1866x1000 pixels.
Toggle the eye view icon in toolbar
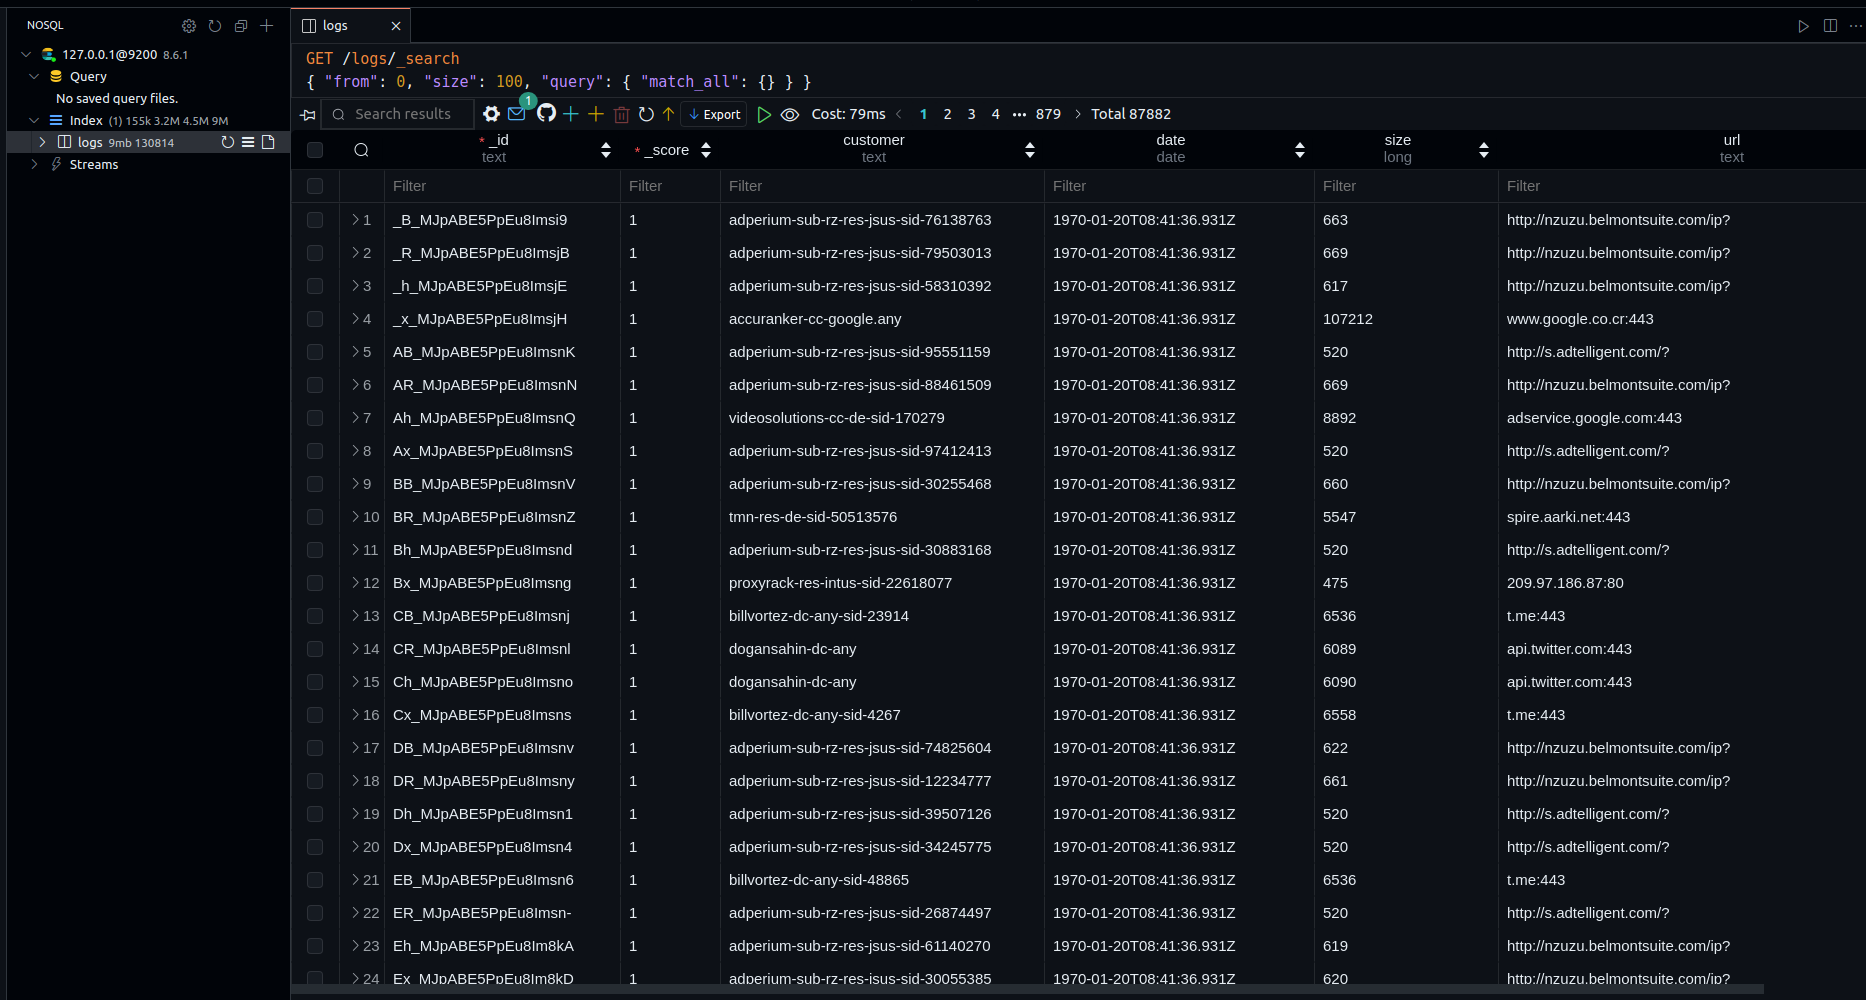pos(790,114)
